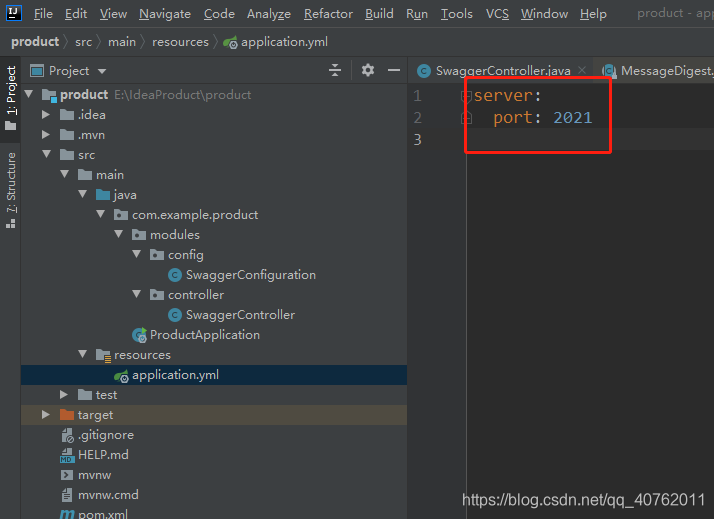714x519 pixels.
Task: Toggle the 1: Project tool window tab
Action: point(10,97)
